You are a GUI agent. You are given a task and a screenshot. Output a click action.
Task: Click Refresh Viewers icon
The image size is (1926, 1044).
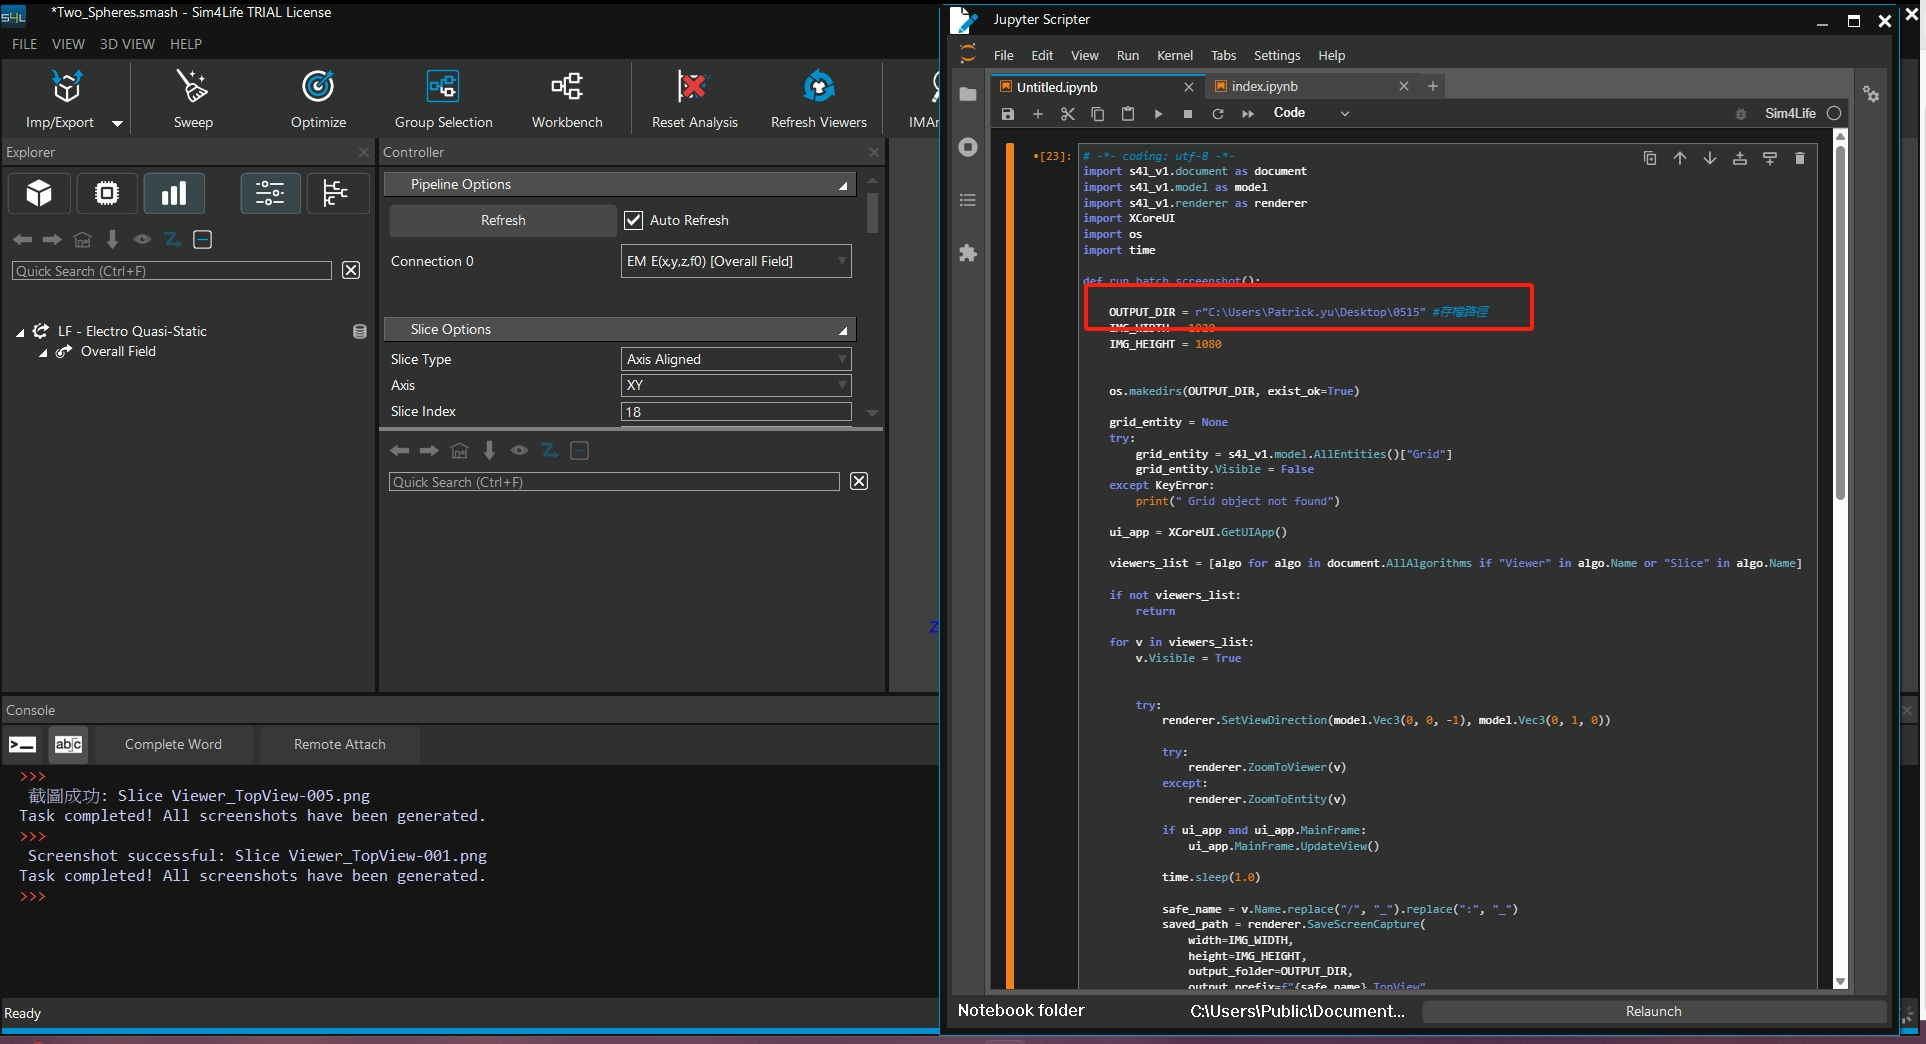(x=819, y=88)
